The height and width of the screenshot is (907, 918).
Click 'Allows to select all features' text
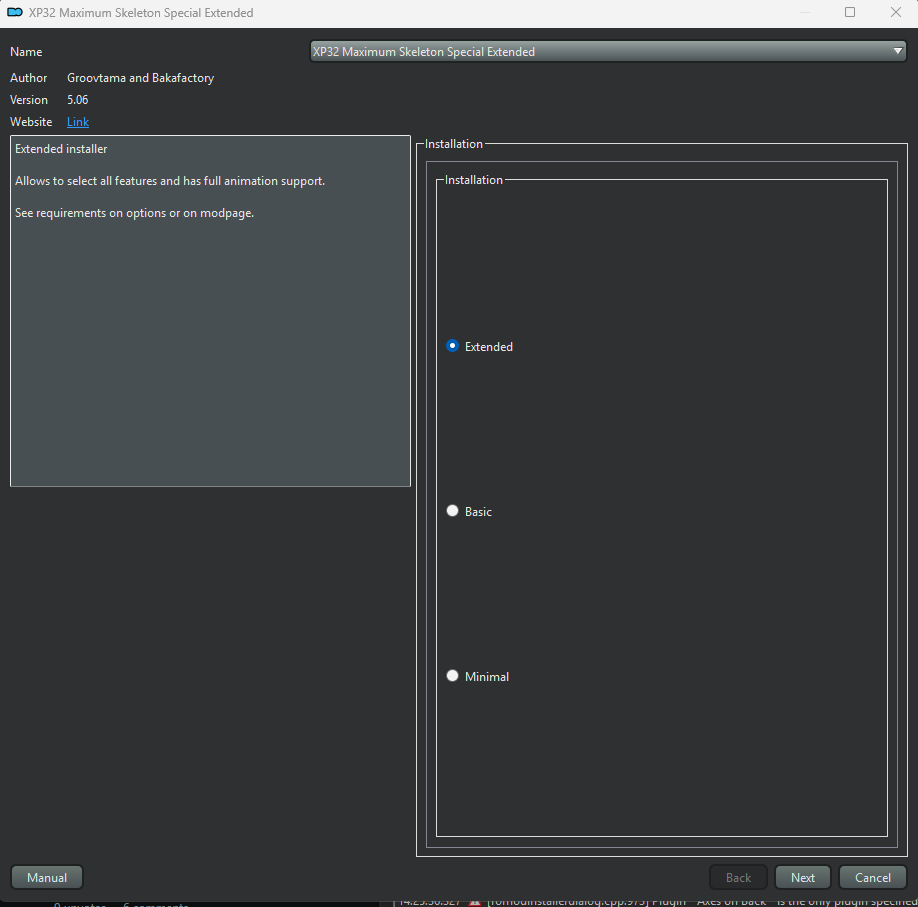(x=87, y=181)
